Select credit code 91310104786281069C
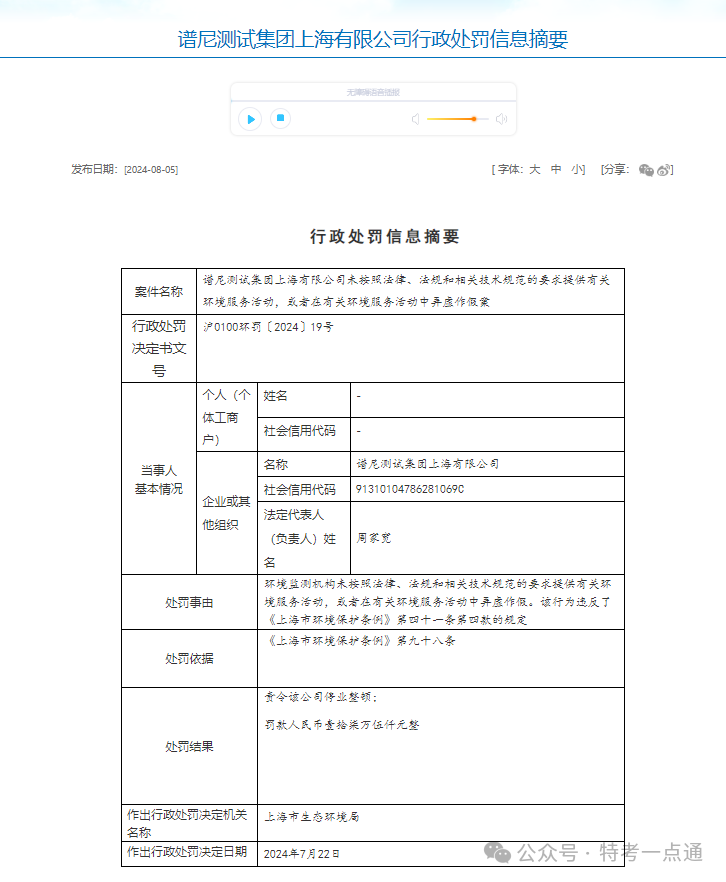Image resolution: width=726 pixels, height=882 pixels. point(410,489)
